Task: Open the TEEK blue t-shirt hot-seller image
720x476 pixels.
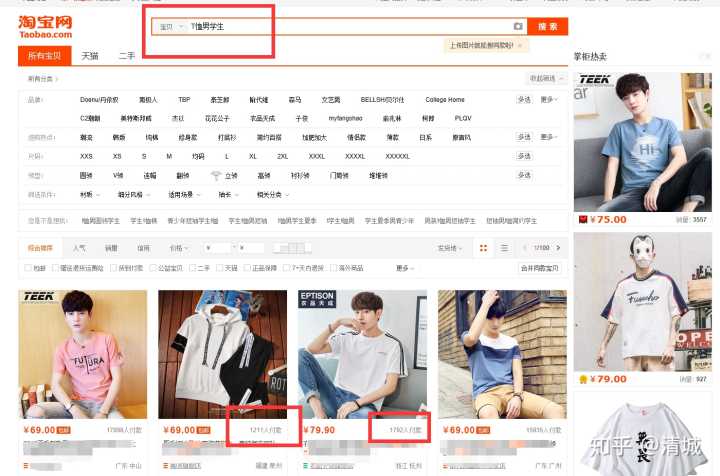Action: tap(643, 142)
